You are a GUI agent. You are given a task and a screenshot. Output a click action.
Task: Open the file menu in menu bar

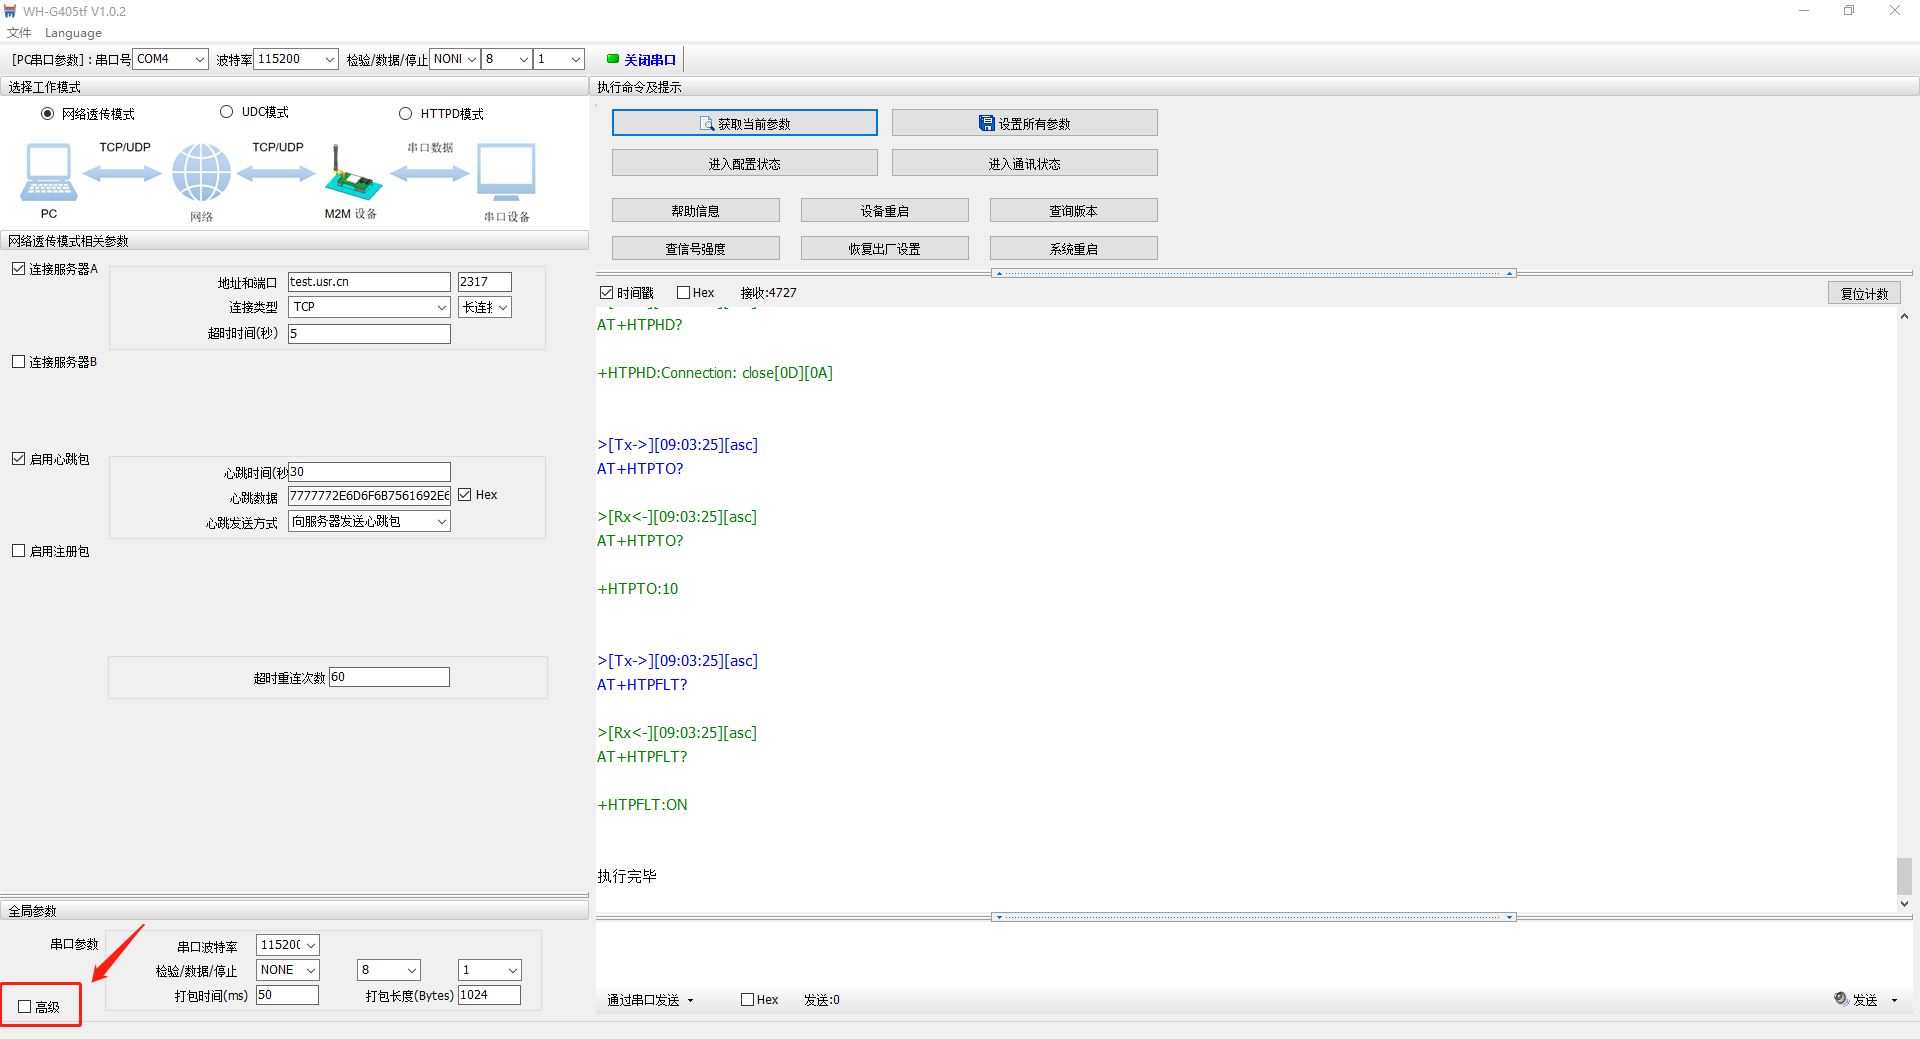coord(19,33)
